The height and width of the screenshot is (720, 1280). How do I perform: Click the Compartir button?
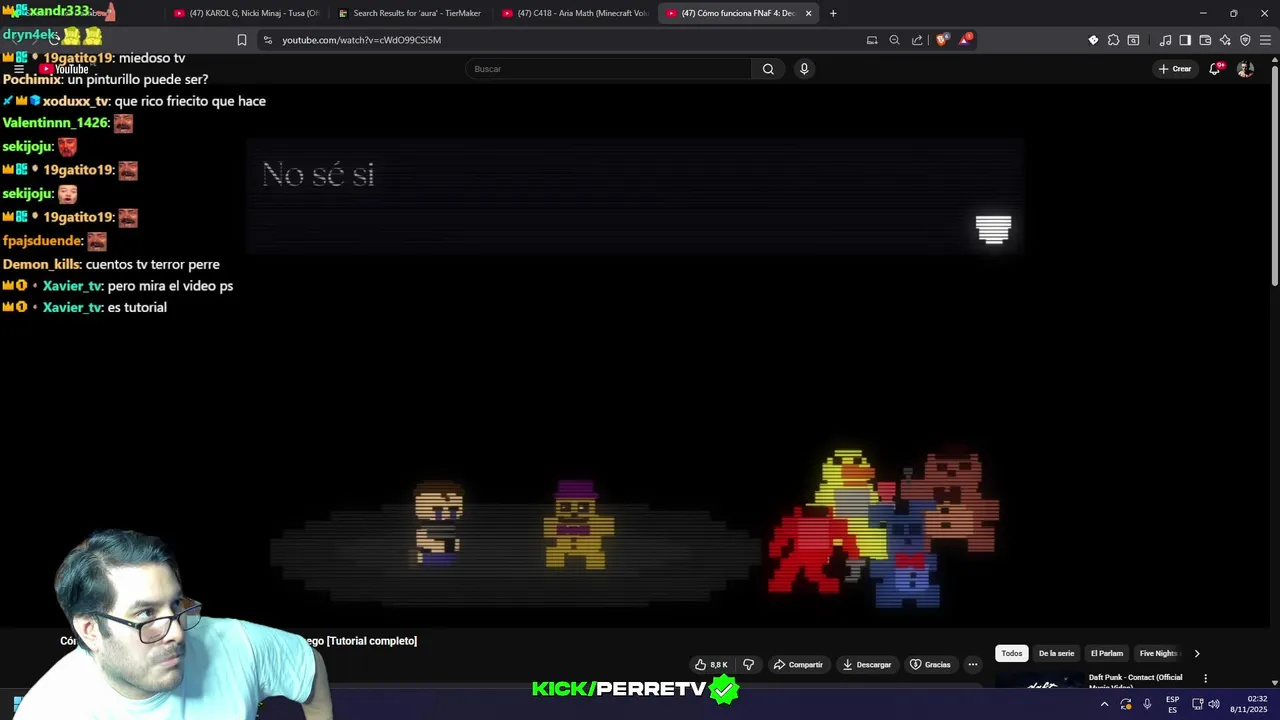[798, 665]
